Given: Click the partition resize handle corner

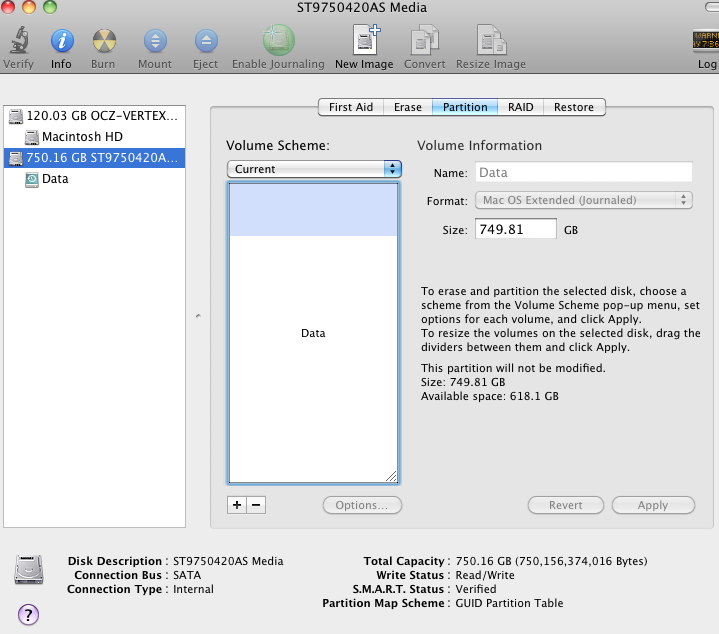Looking at the screenshot, I should (392, 477).
